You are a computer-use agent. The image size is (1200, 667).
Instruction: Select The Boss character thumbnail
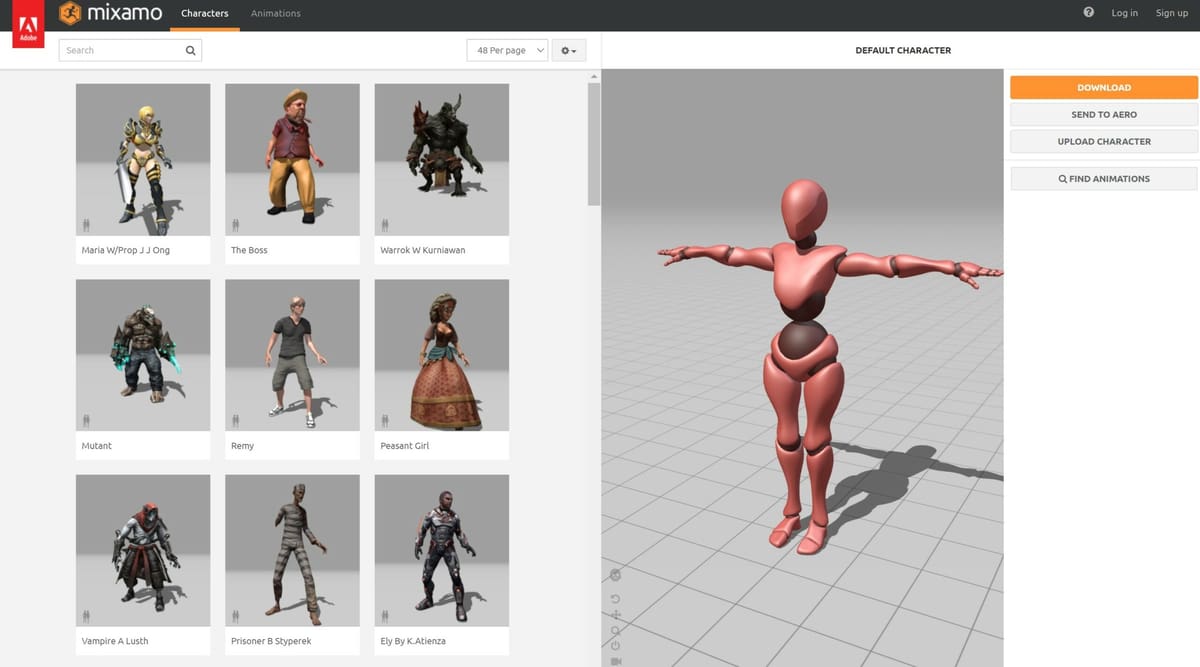pos(292,160)
